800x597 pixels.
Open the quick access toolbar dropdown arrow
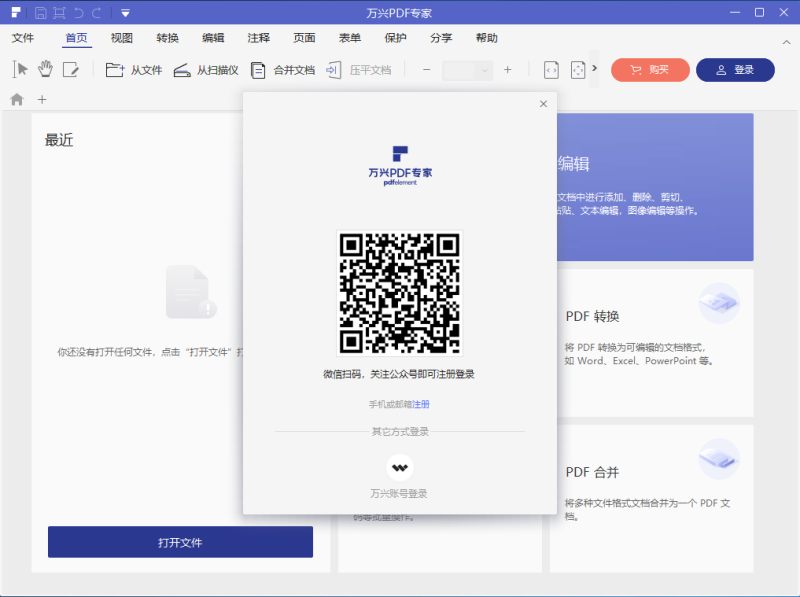pos(124,12)
